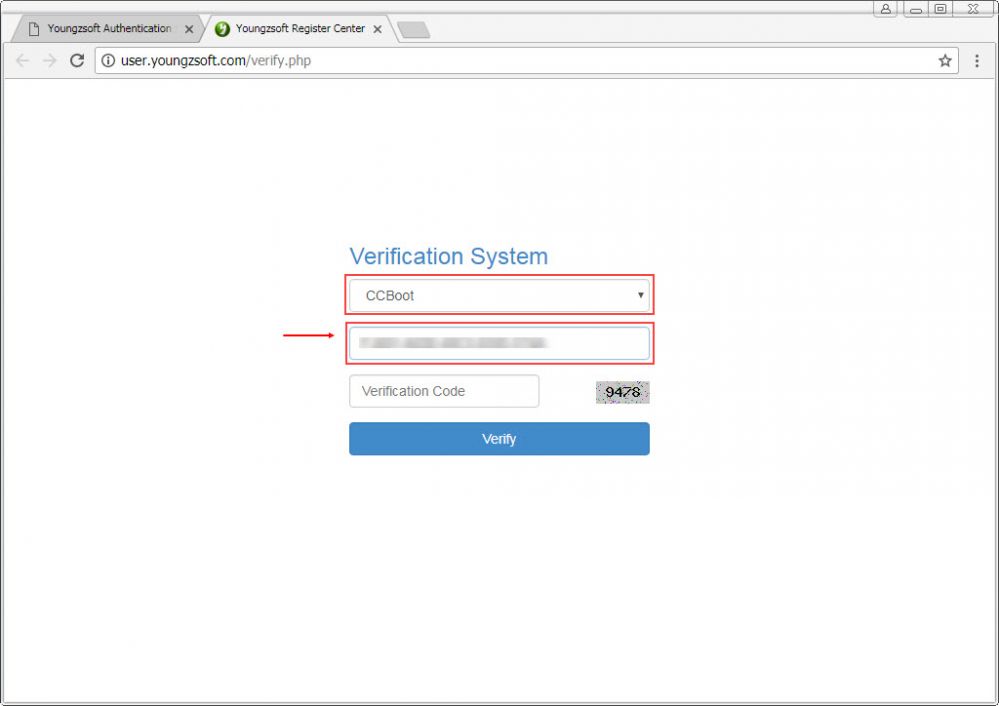Click the Verification System heading
The image size is (999, 706).
coord(449,256)
